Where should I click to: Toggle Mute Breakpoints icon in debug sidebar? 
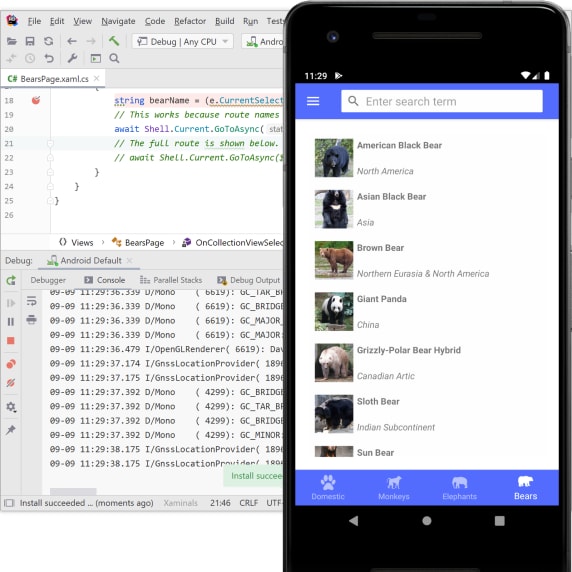11,383
